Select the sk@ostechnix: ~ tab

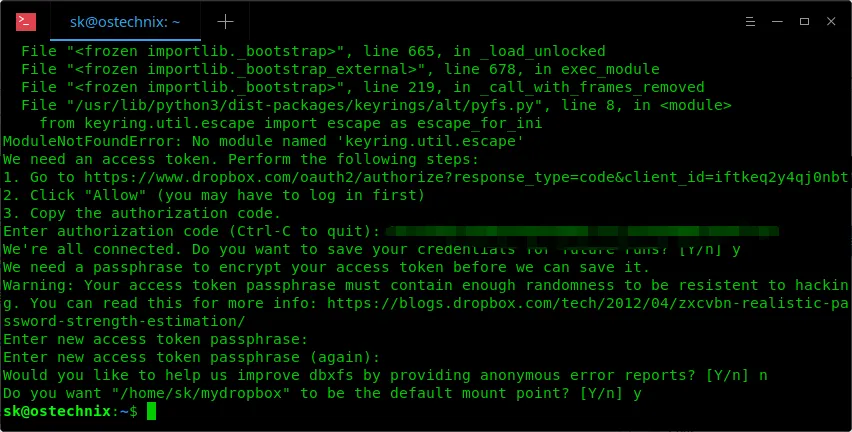124,21
